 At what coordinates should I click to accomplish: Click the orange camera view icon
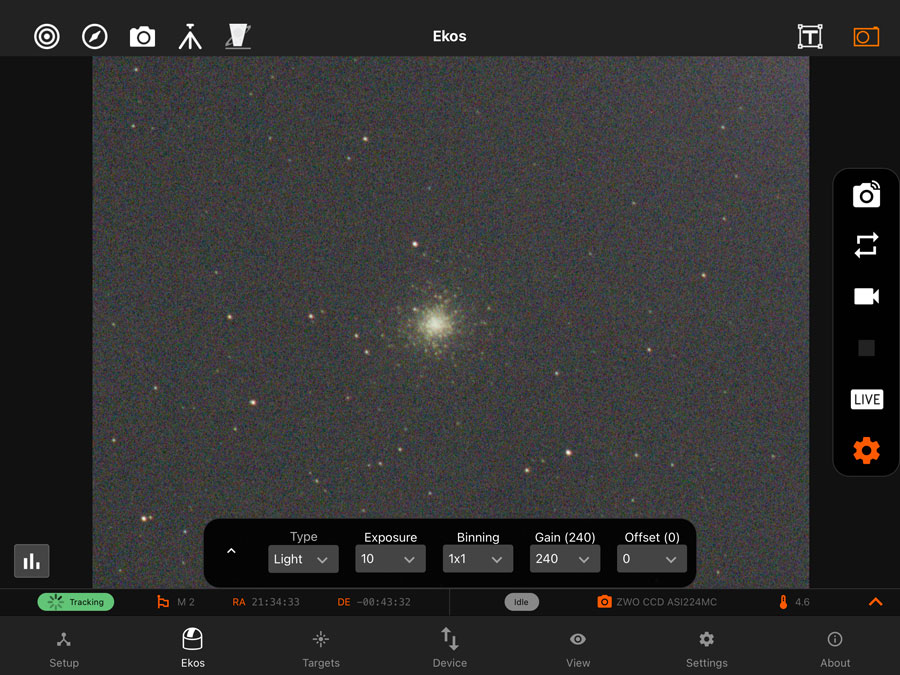coord(866,37)
